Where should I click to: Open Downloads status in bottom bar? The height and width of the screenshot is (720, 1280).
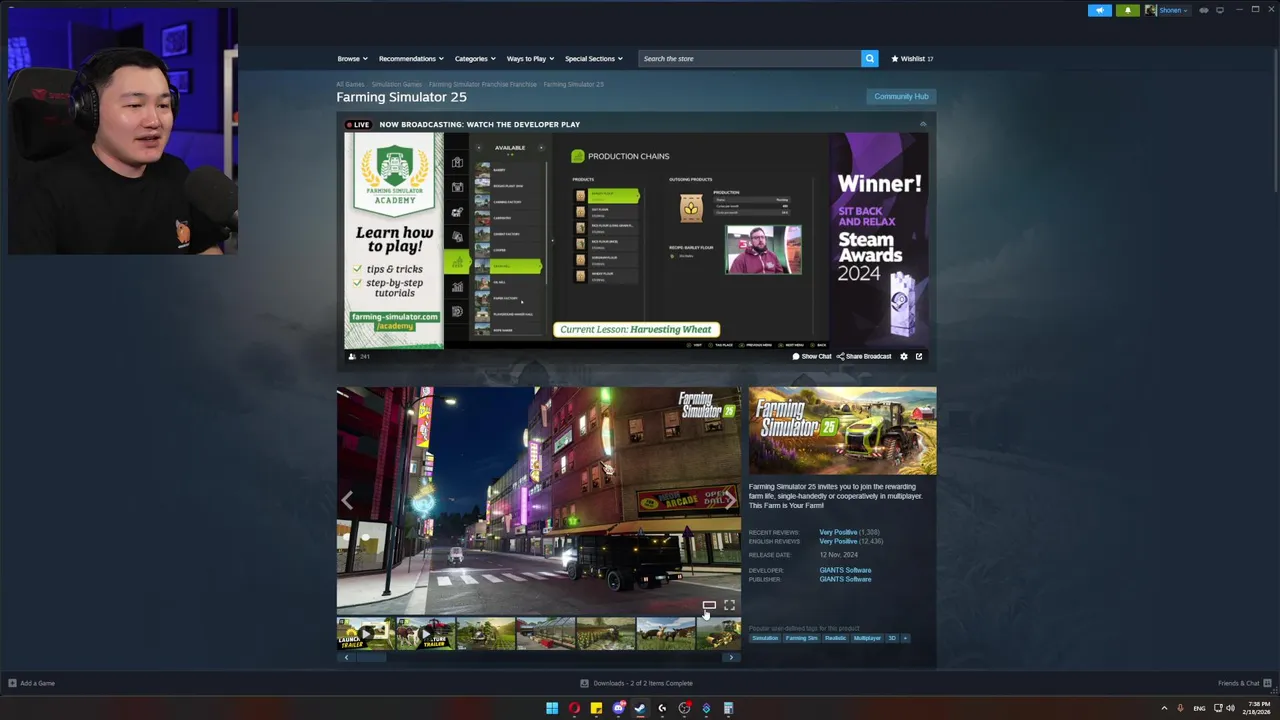tap(637, 683)
